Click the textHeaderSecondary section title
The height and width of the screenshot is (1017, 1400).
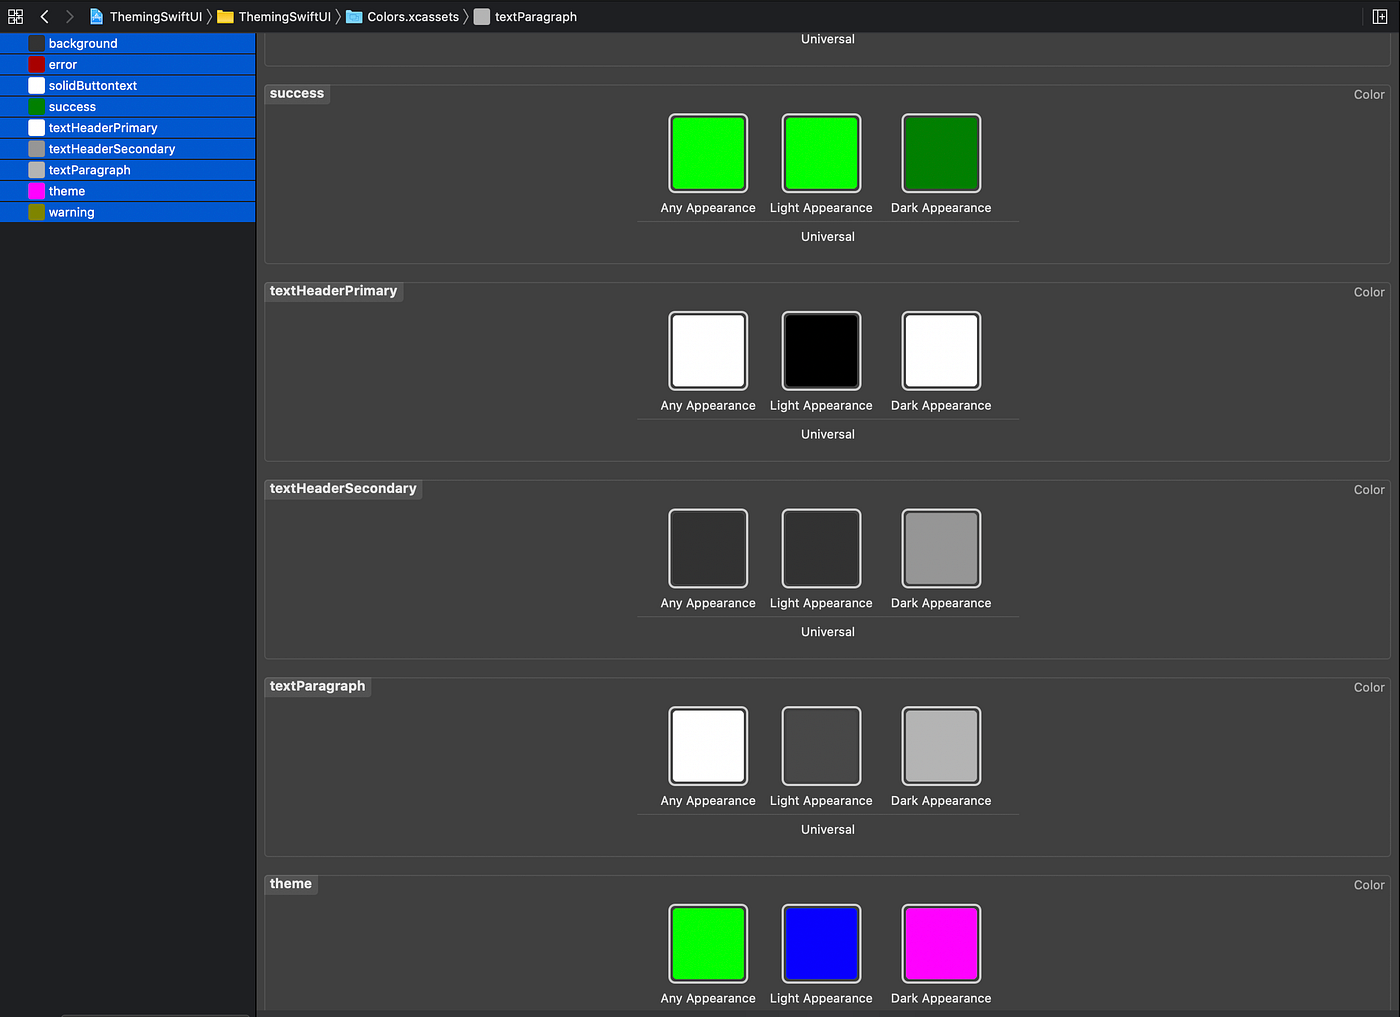coord(343,488)
